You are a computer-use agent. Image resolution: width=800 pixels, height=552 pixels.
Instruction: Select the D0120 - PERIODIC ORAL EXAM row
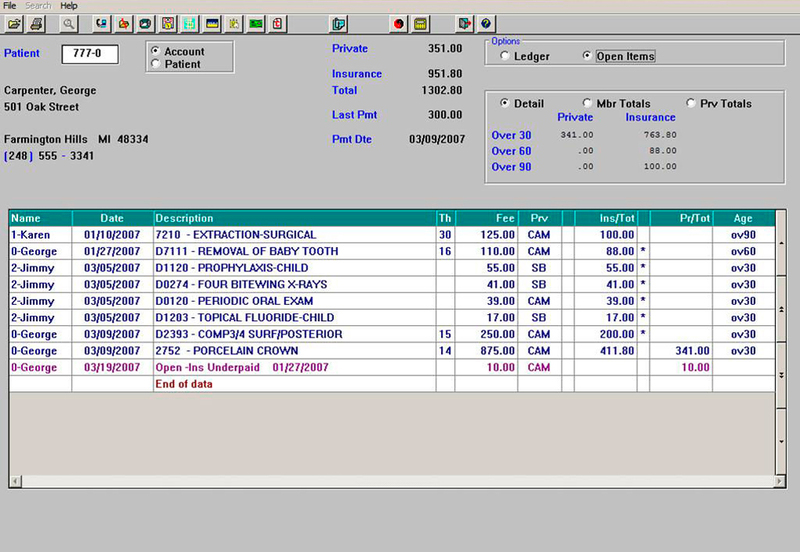coord(392,301)
